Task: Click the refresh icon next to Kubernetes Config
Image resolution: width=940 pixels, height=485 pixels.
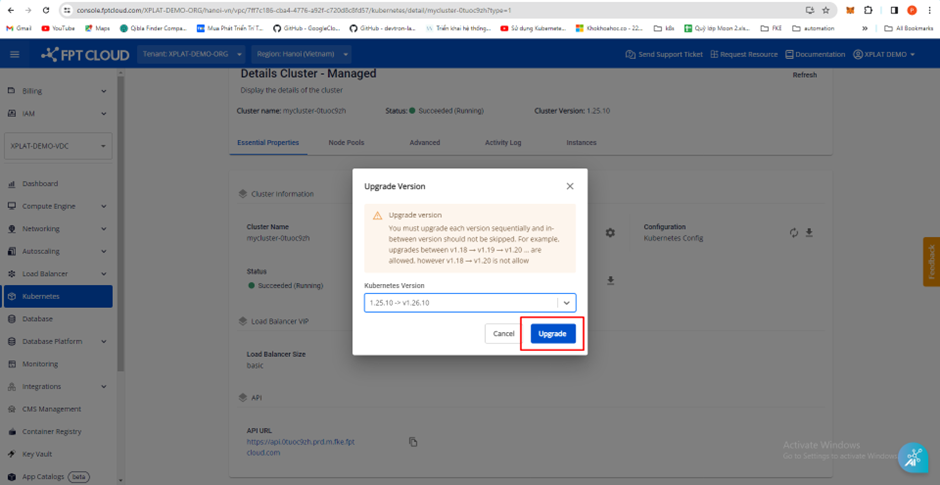Action: point(794,233)
